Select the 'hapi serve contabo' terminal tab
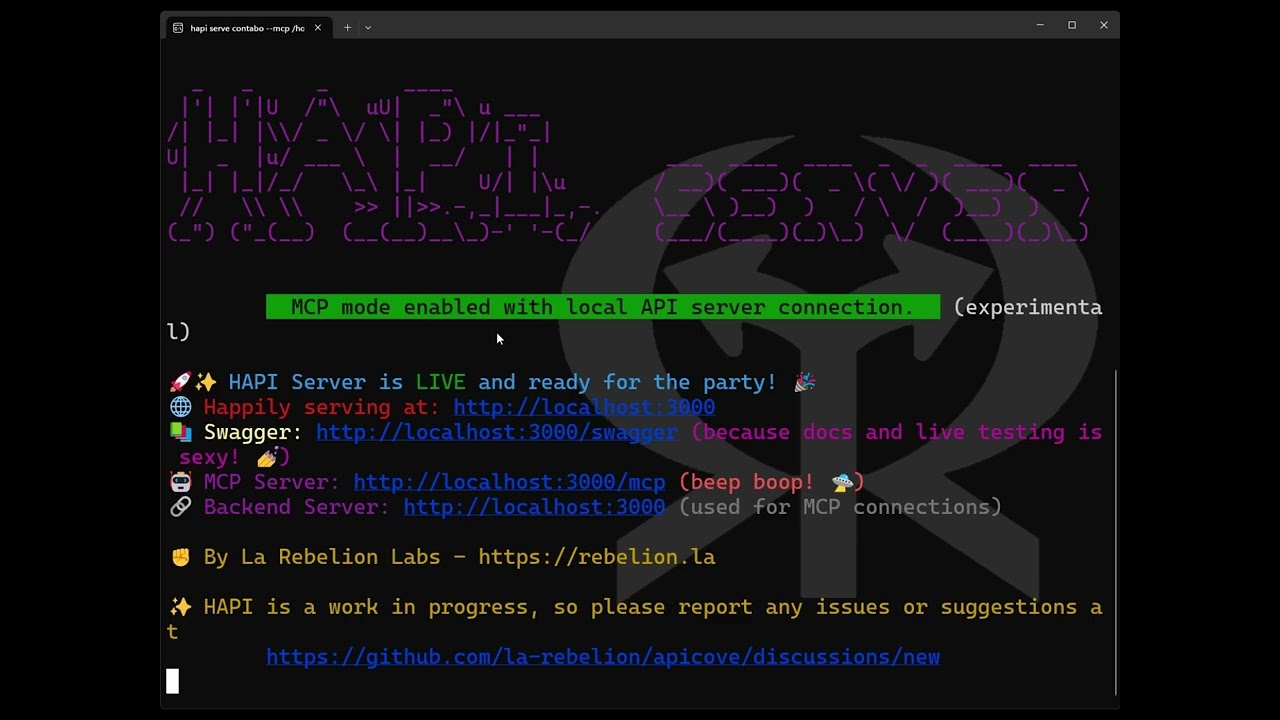The height and width of the screenshot is (720, 1280). 248,27
